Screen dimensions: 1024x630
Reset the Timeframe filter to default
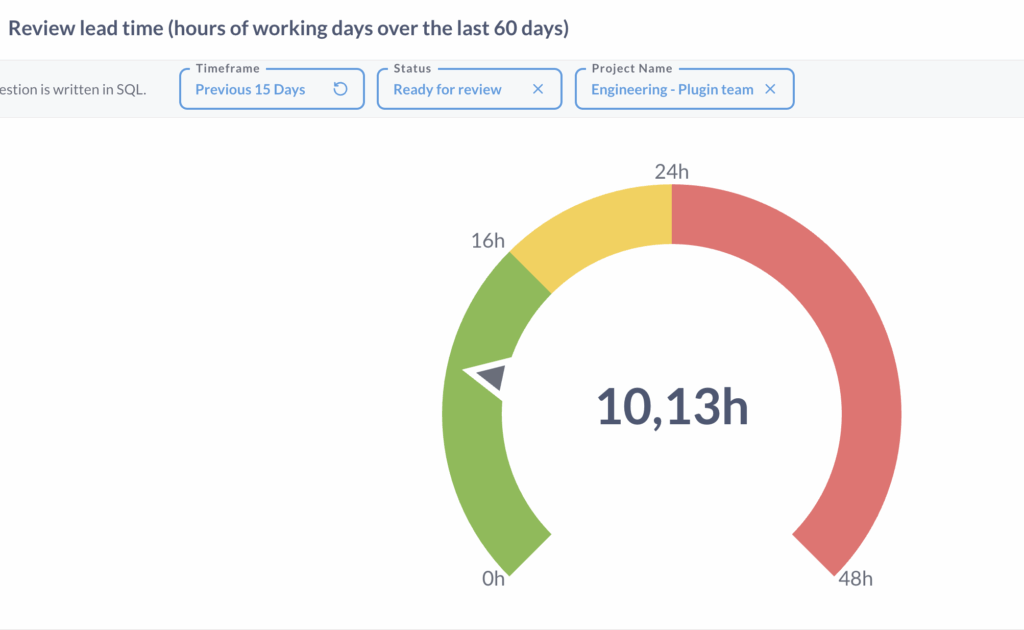point(340,89)
